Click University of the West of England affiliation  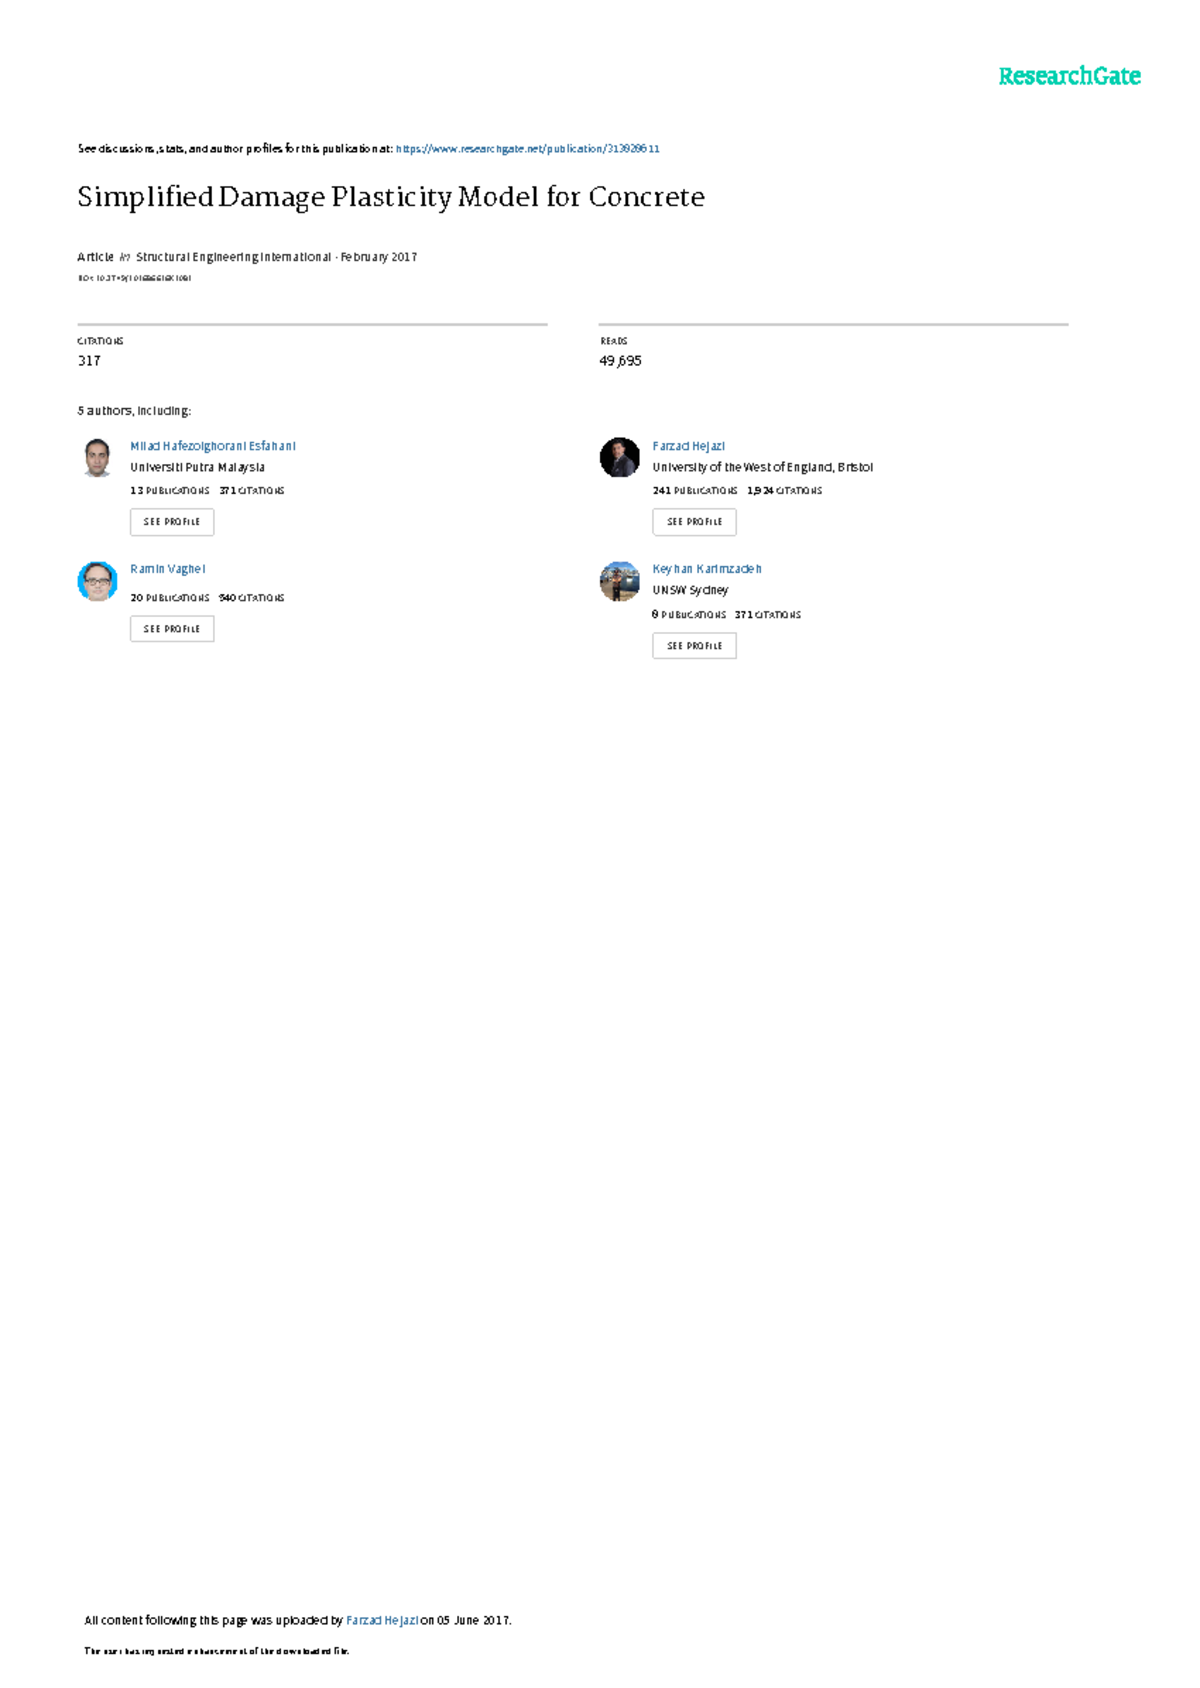(x=762, y=467)
